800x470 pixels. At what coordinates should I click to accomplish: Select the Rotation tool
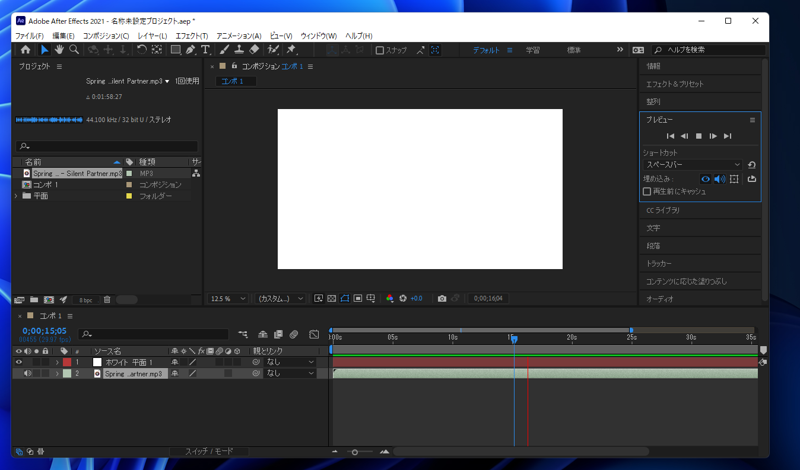pyautogui.click(x=142, y=50)
